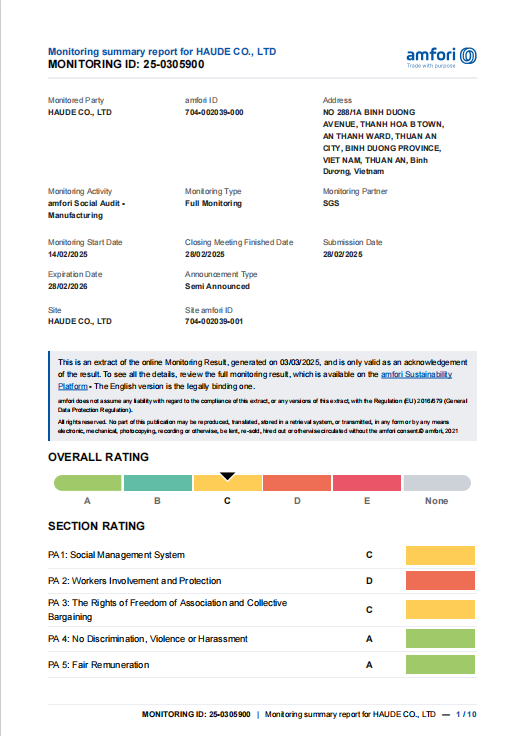Click PA 4: No Discrimination, Violence or Harassment
Viewport: 520px width, 736px height.
148,639
